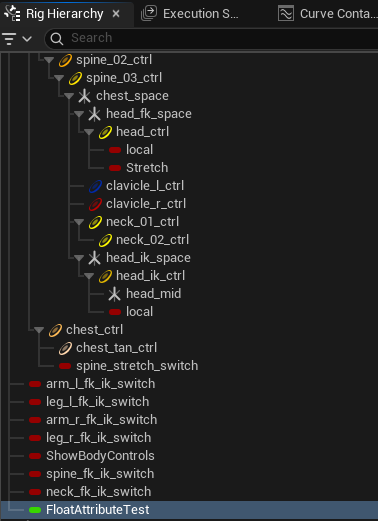Select the ShowBodyControls item
Viewport: 378px width, 521px height.
100,456
